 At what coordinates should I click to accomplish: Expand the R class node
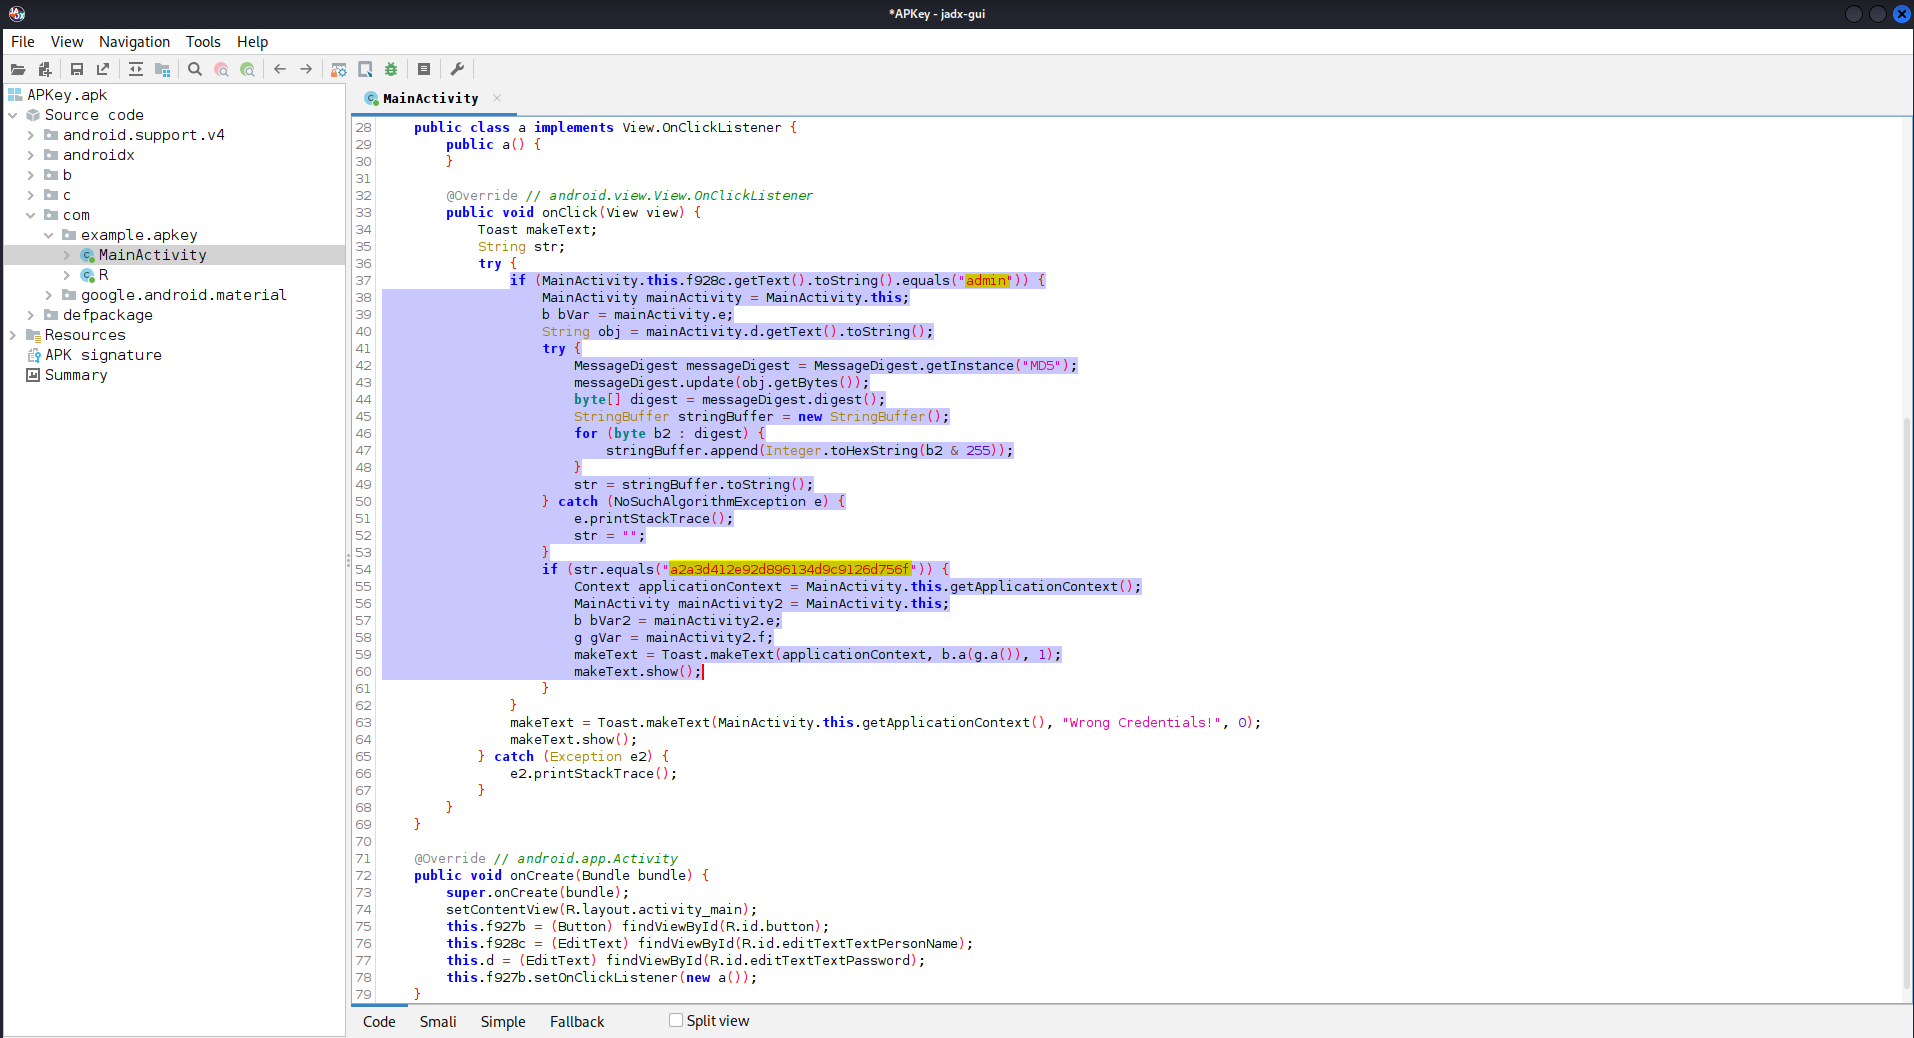67,275
